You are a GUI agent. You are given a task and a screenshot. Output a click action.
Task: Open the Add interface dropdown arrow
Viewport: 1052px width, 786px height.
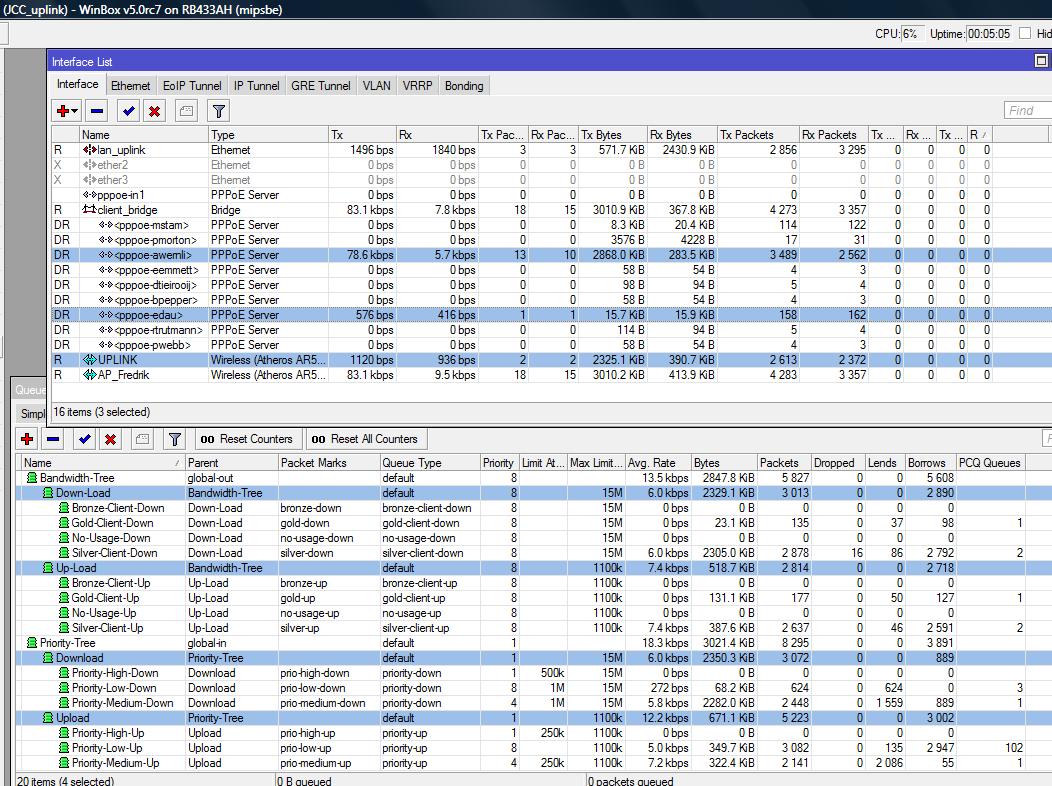tap(74, 111)
